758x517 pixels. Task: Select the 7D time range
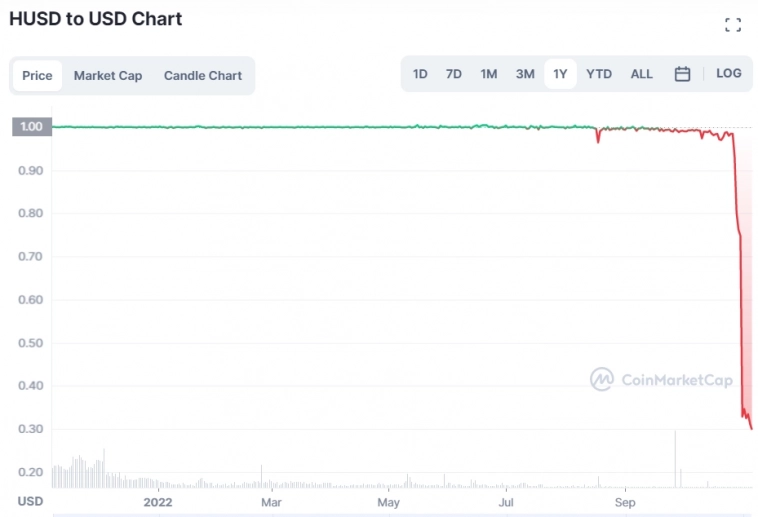click(454, 74)
